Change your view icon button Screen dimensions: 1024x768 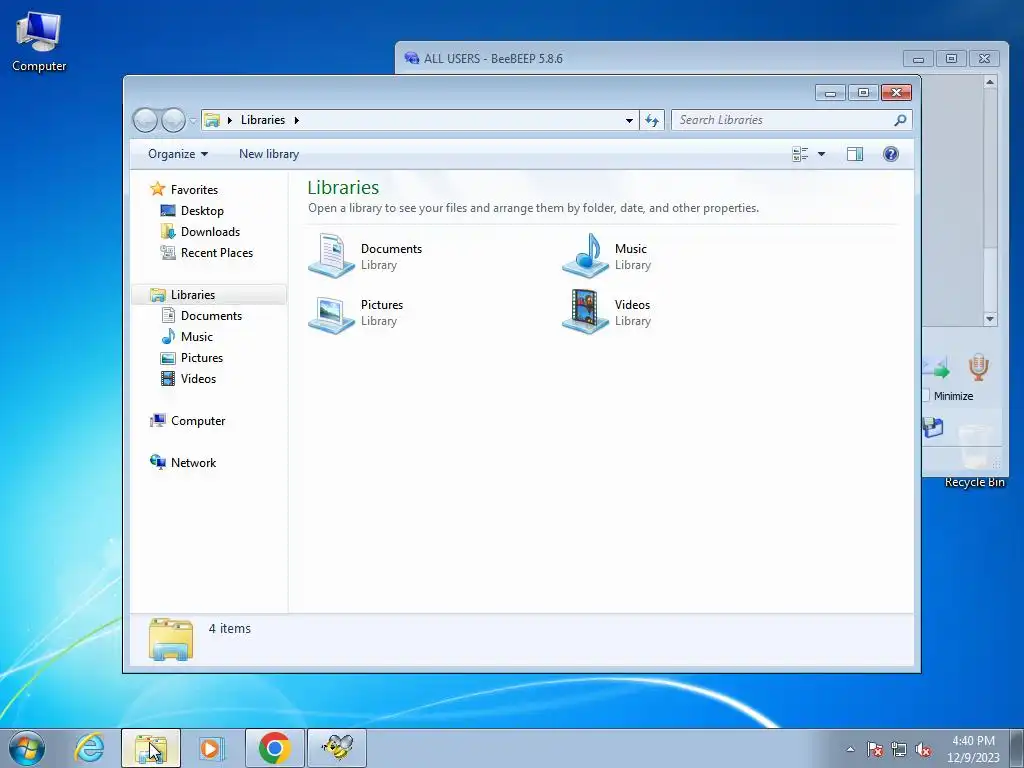point(800,154)
